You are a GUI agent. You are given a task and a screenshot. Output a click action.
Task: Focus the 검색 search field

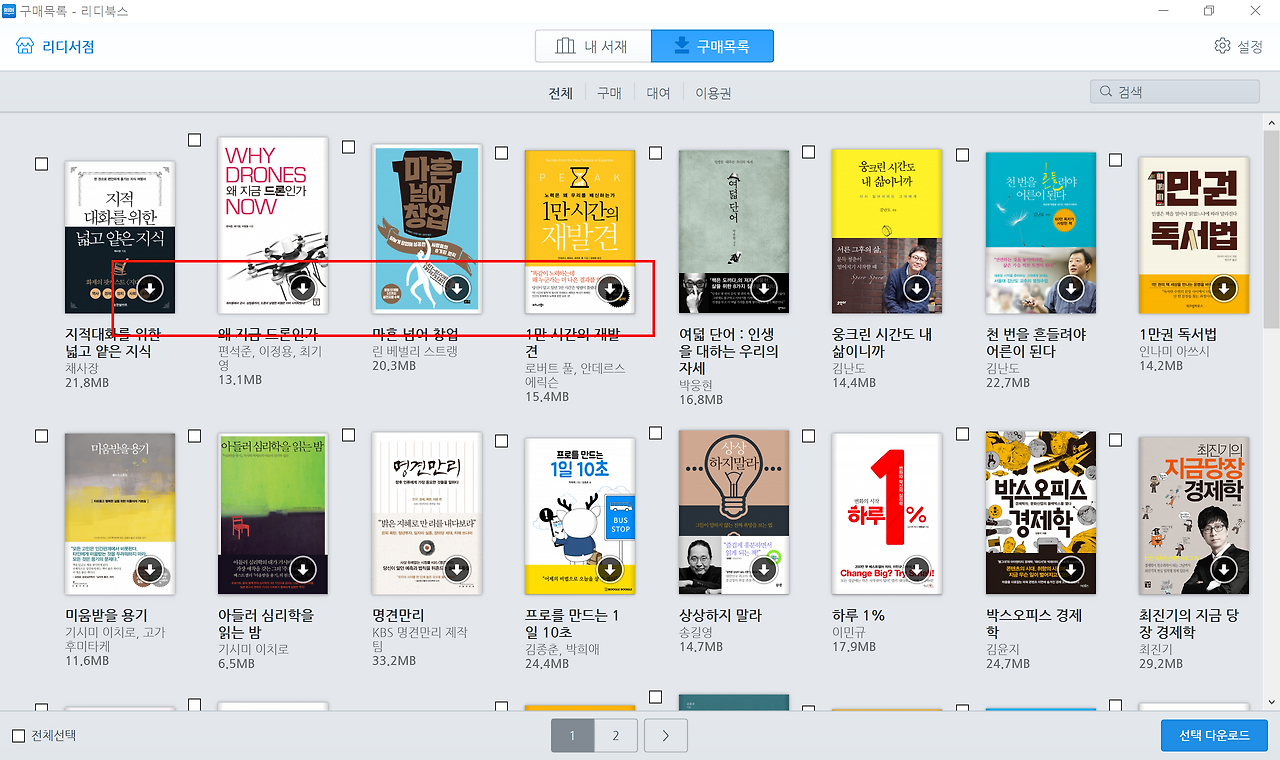pyautogui.click(x=1176, y=91)
